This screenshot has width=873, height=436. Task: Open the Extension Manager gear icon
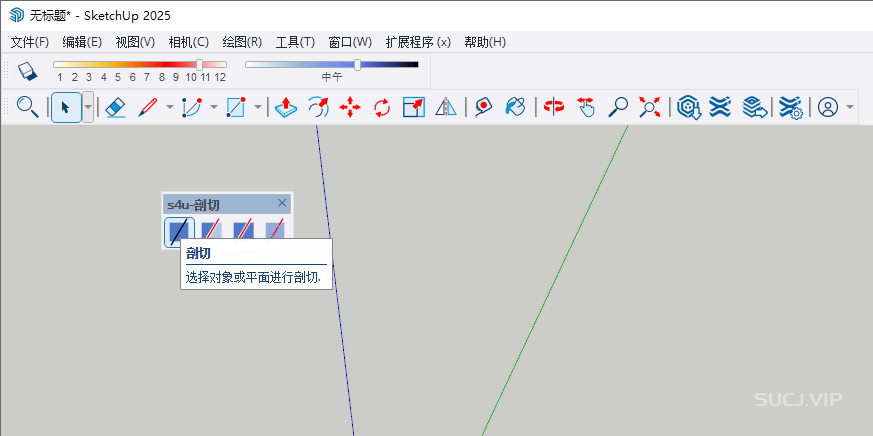click(x=790, y=106)
